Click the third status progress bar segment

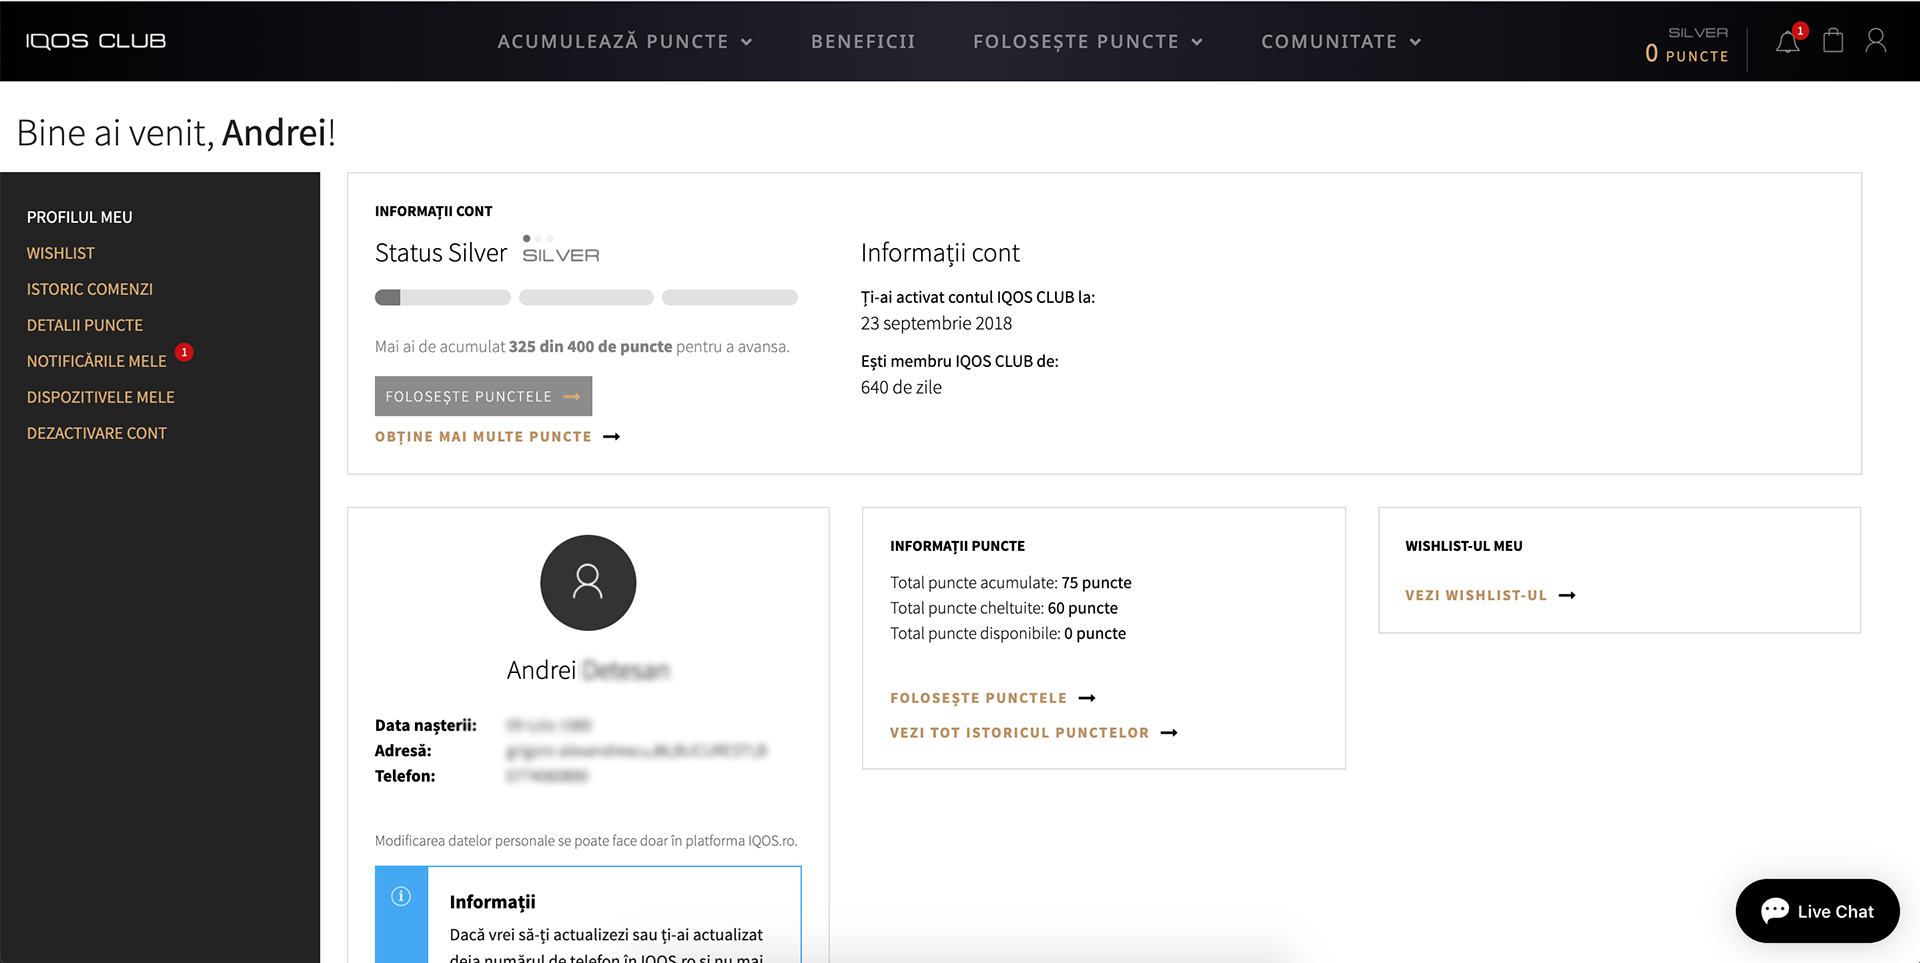(730, 297)
